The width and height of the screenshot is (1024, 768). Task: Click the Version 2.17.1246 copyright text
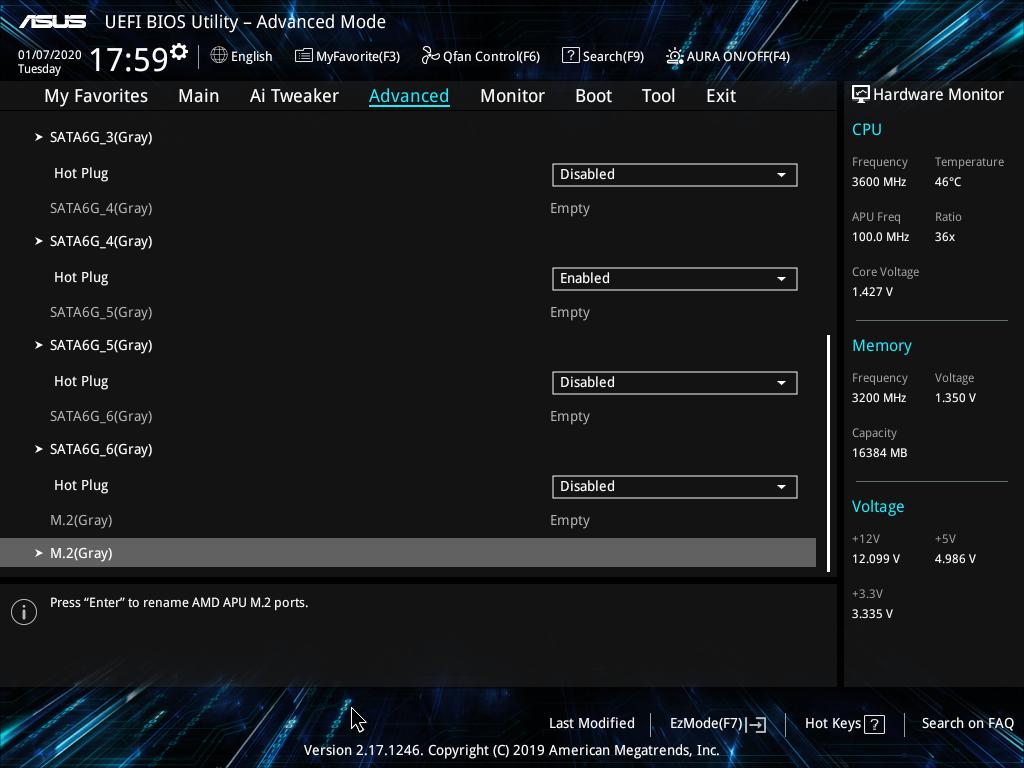(x=511, y=750)
